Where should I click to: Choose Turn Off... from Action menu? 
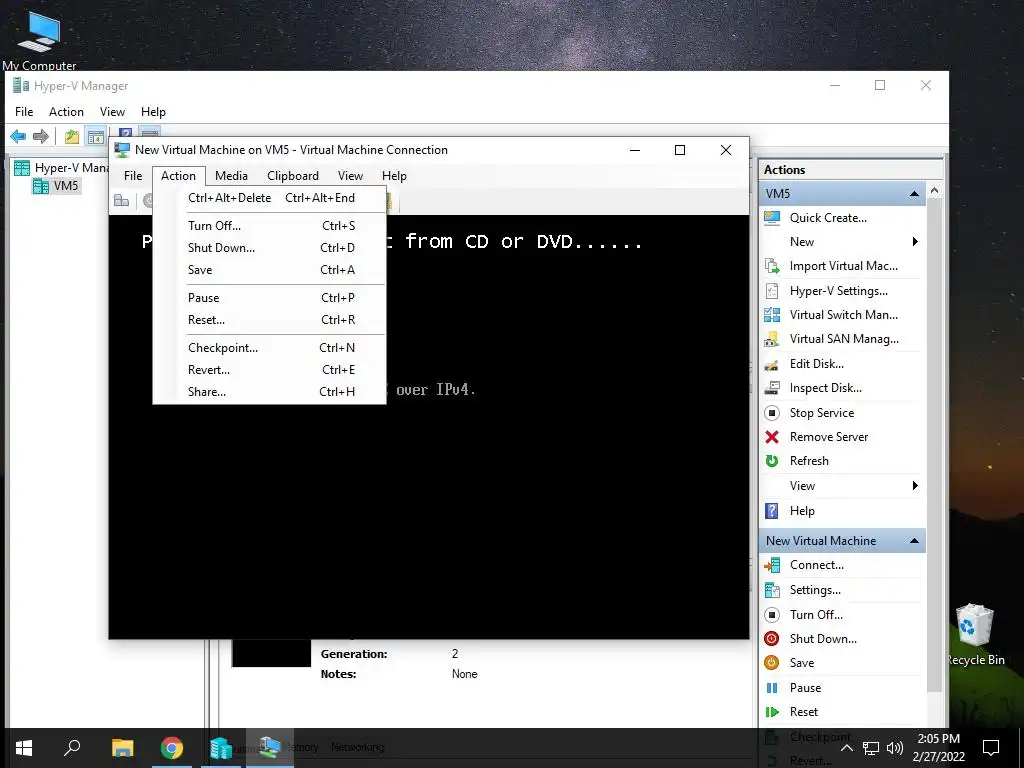pos(270,226)
